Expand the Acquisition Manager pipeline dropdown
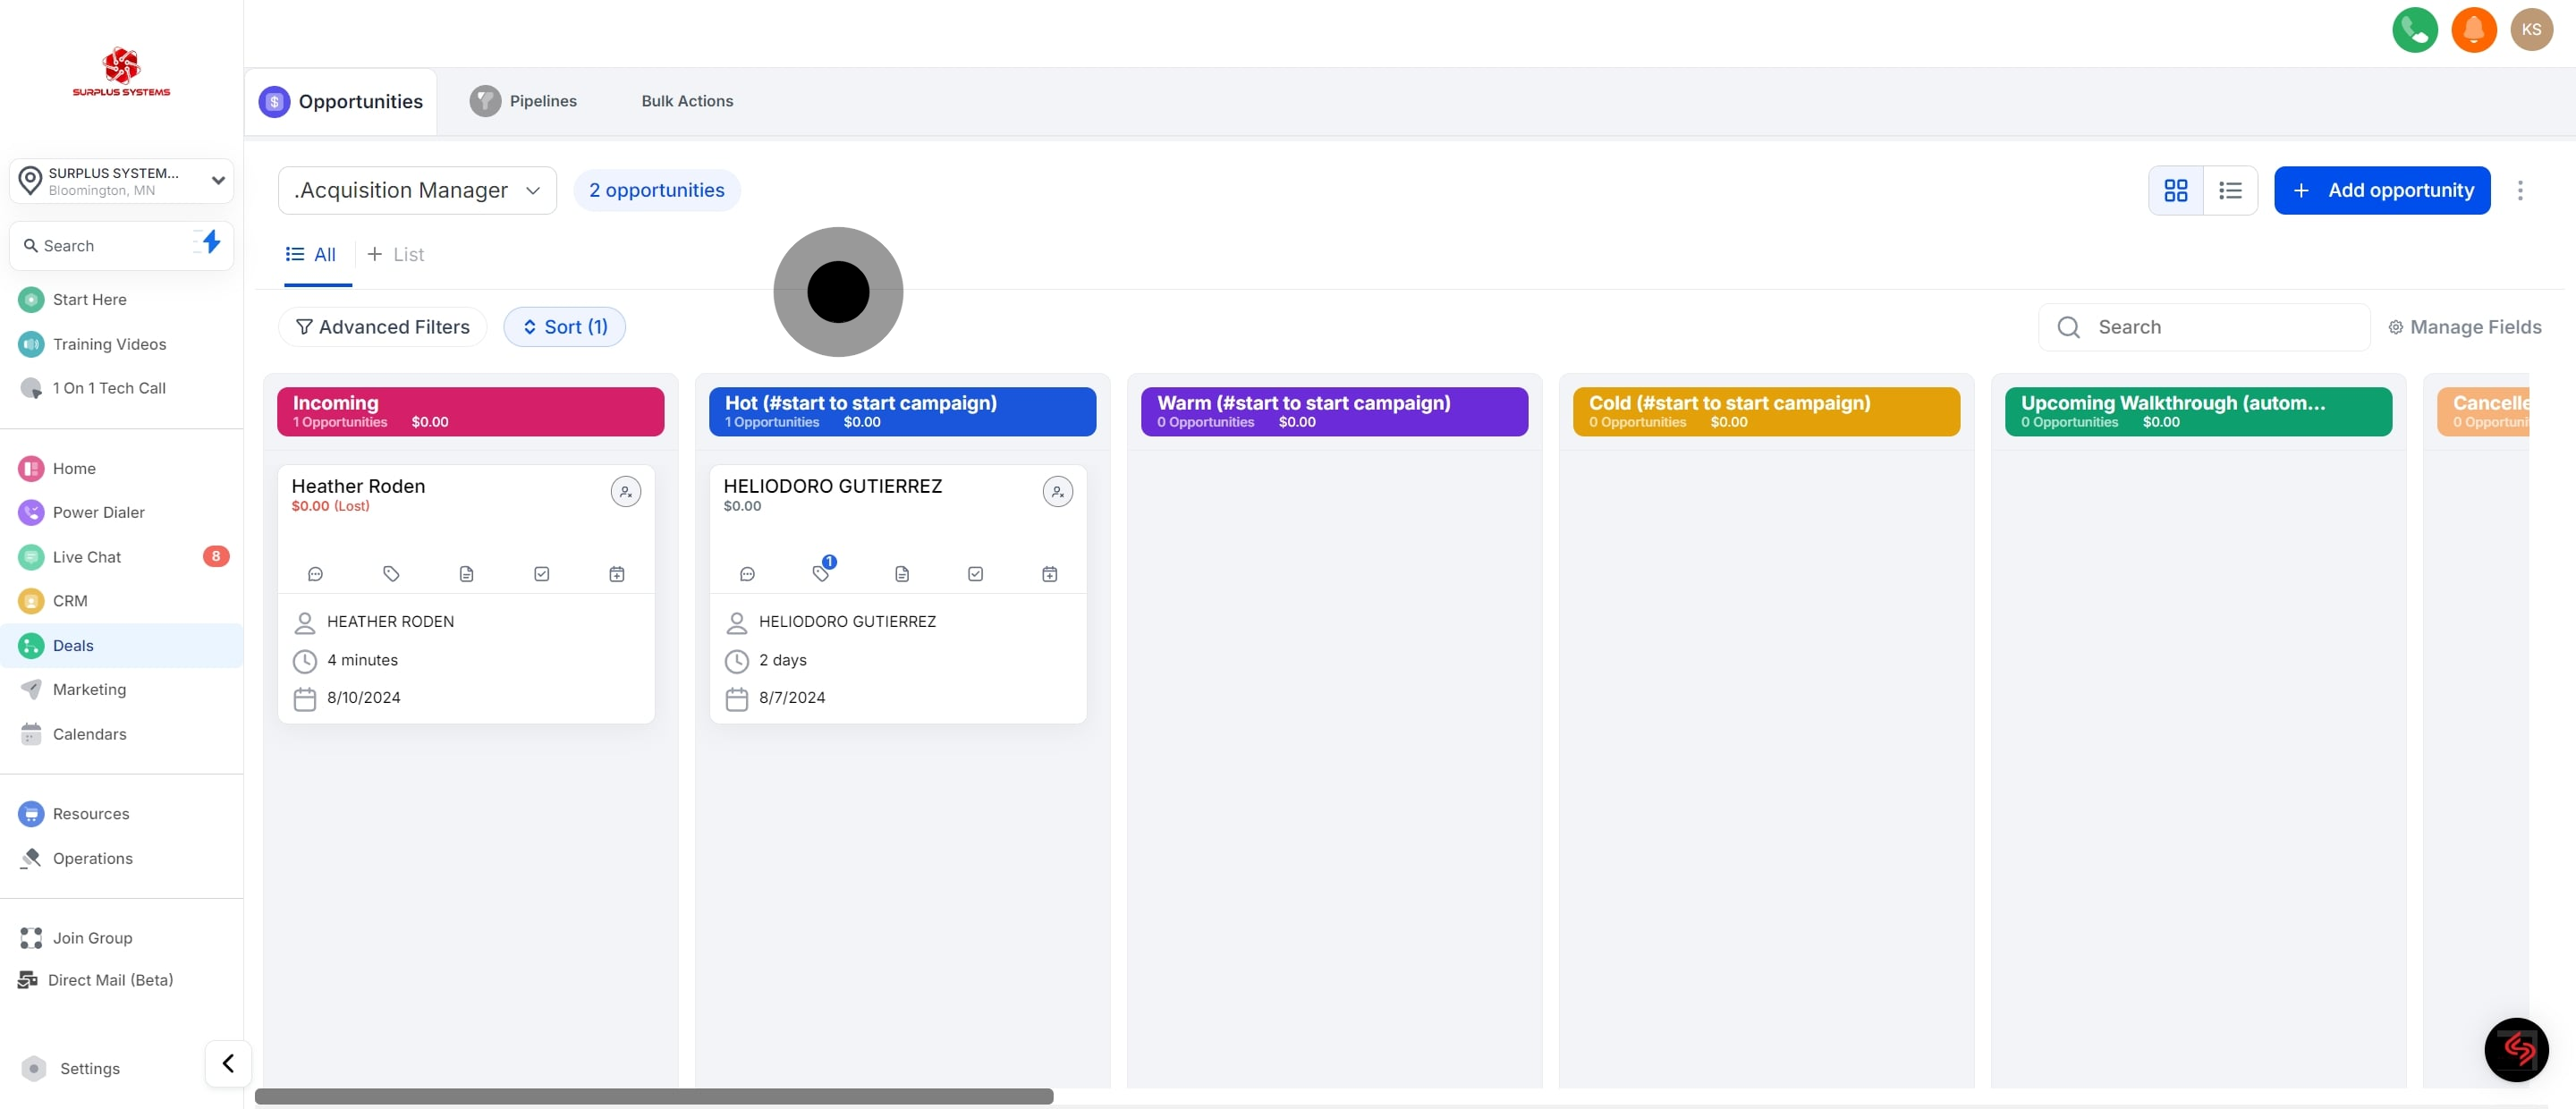The width and height of the screenshot is (2576, 1109). click(x=417, y=190)
